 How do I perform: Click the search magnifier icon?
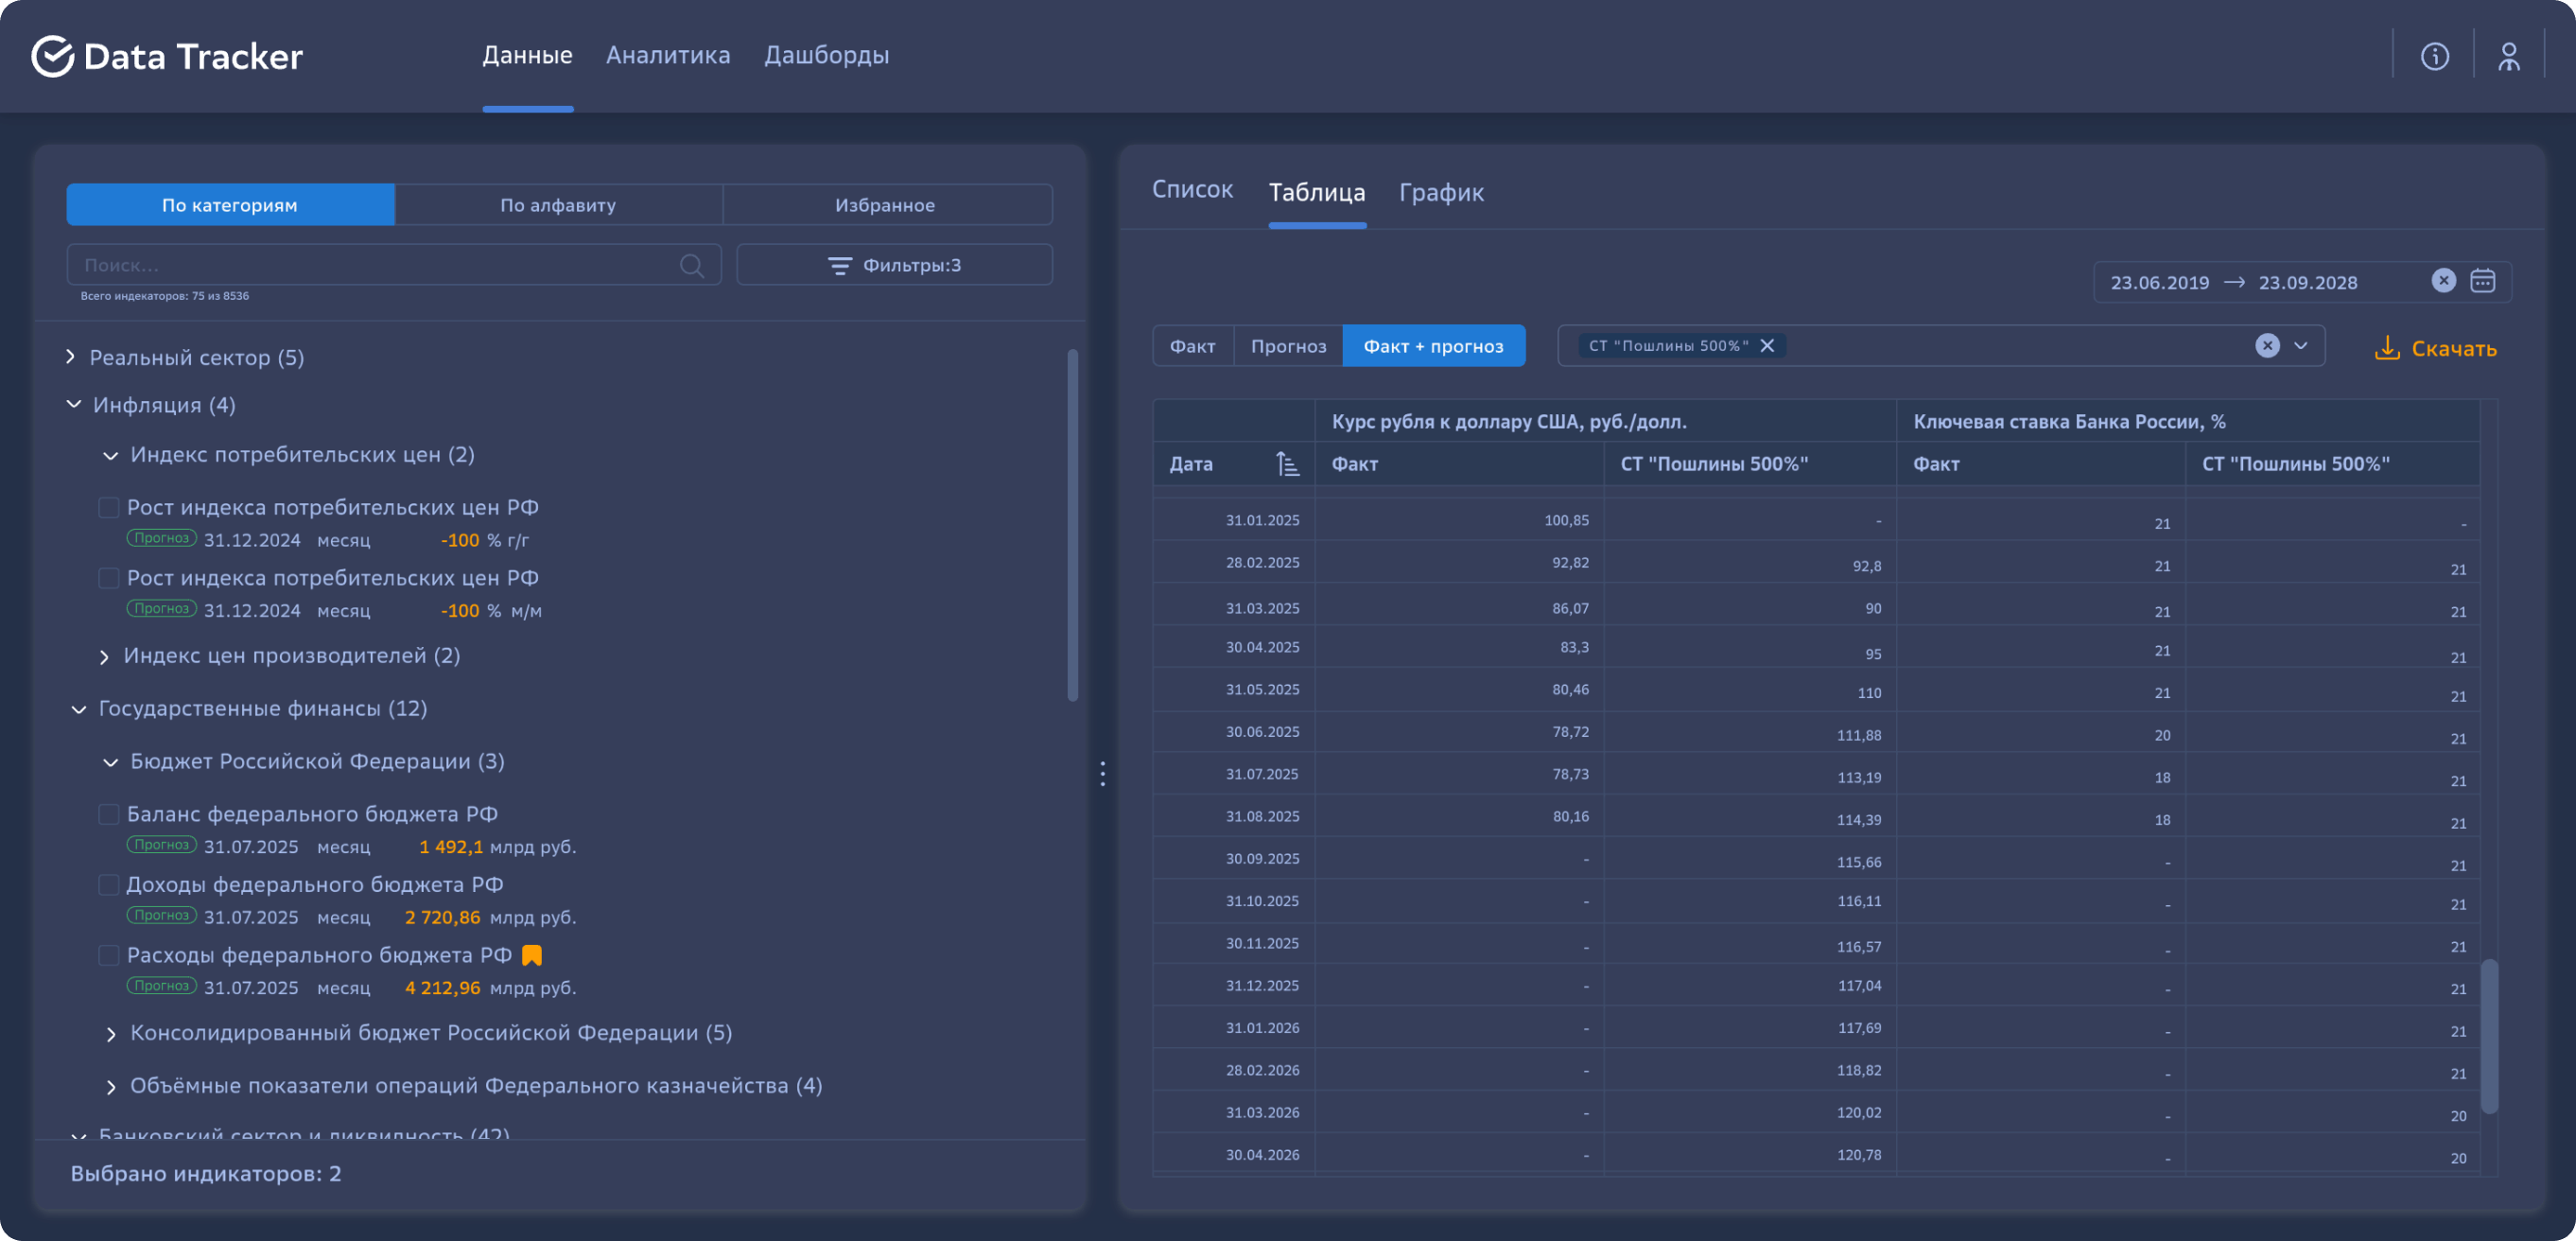pos(691,265)
